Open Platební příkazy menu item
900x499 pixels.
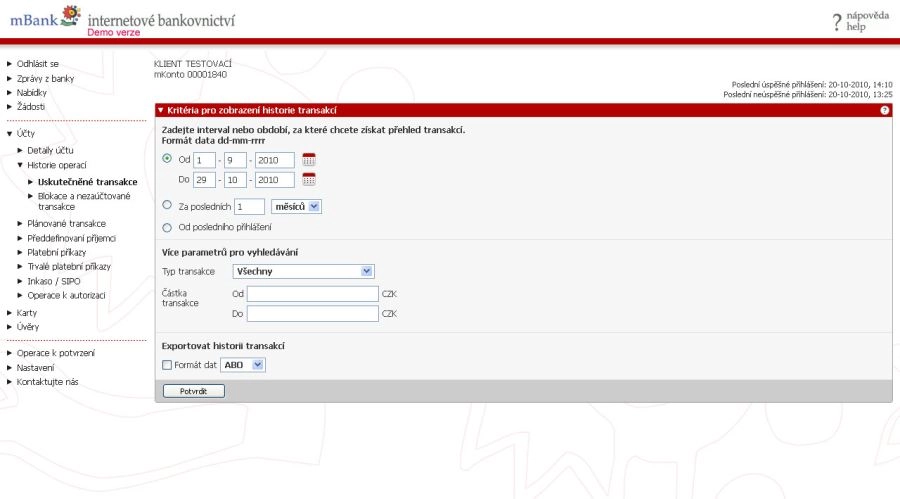tap(57, 253)
